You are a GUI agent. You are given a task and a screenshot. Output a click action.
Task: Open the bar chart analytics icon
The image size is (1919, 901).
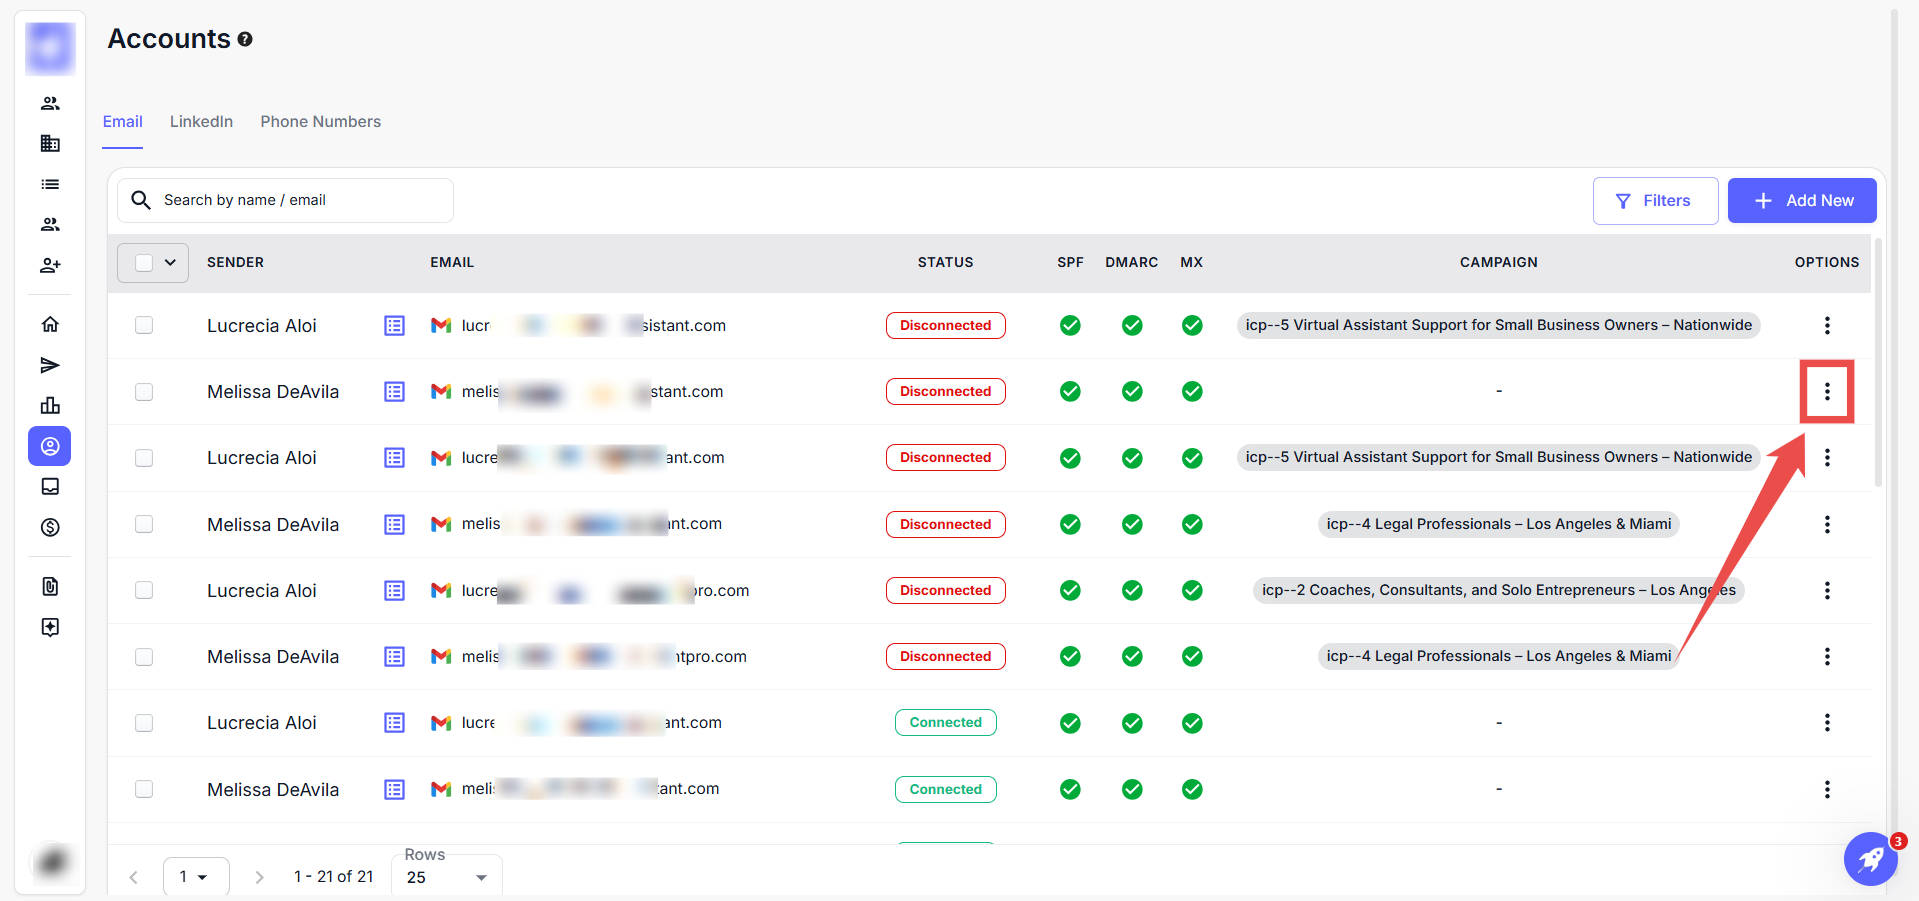[x=50, y=405]
